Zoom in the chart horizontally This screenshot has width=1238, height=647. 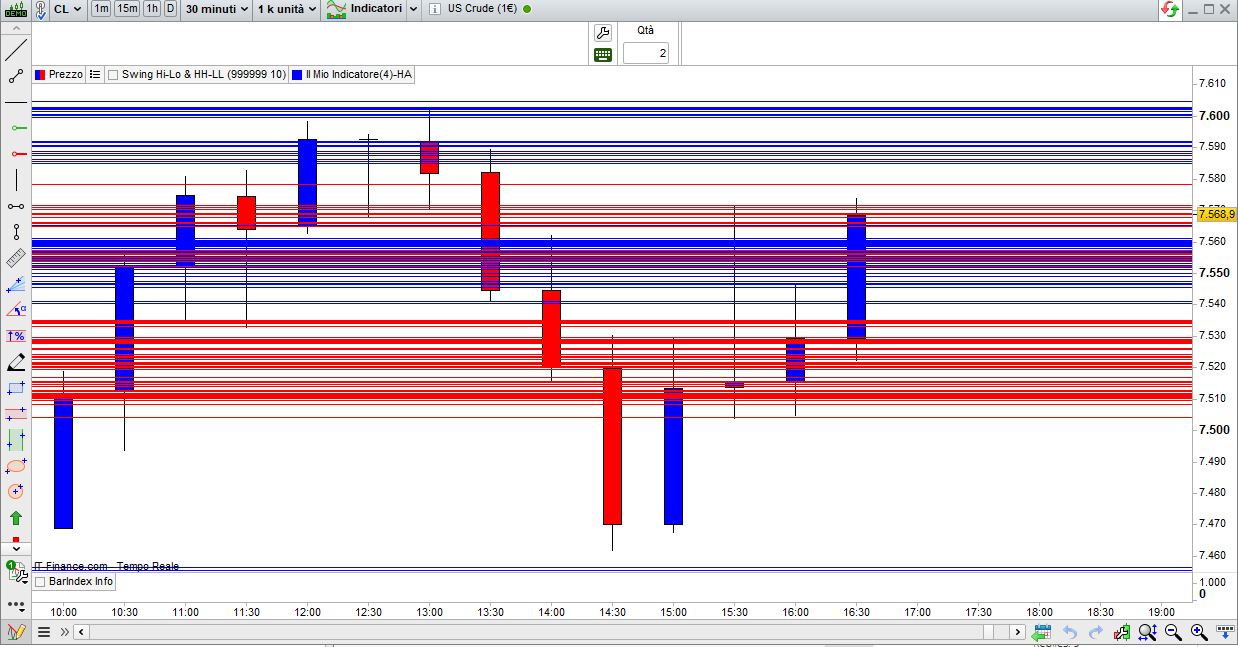(x=1198, y=632)
